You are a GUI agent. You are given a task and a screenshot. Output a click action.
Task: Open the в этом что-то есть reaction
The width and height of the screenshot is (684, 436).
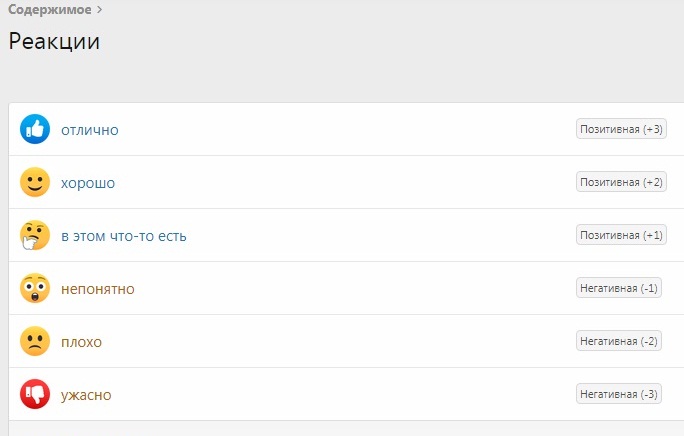click(x=124, y=236)
